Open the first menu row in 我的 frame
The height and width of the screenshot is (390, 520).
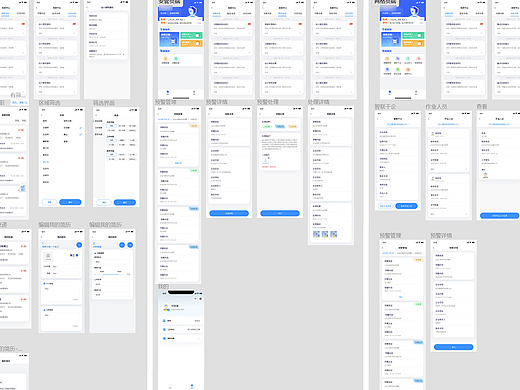181,321
